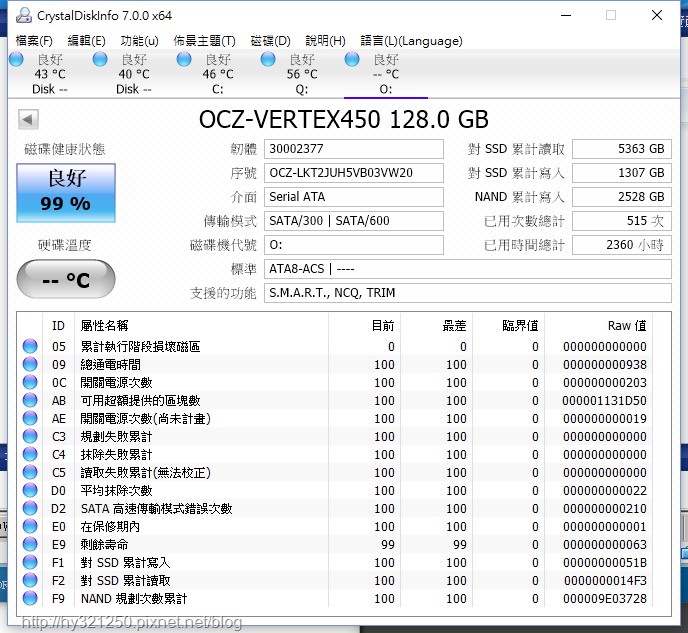Select the 總通電時間 attribute name
Screen dimensions: 688x633
click(x=111, y=365)
